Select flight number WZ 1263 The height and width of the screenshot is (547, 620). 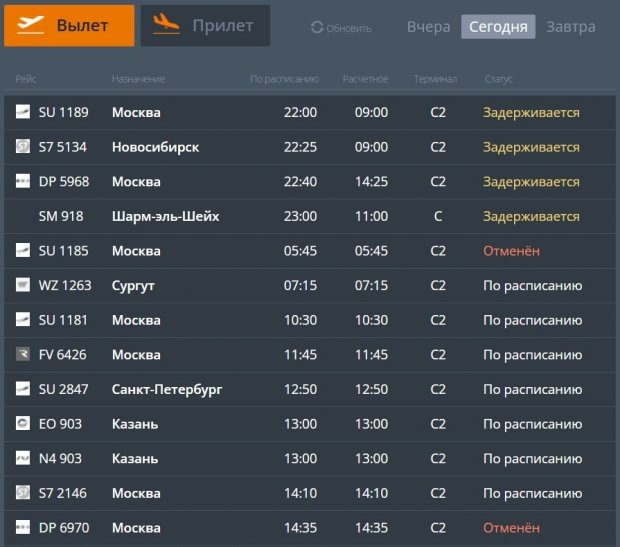65,286
